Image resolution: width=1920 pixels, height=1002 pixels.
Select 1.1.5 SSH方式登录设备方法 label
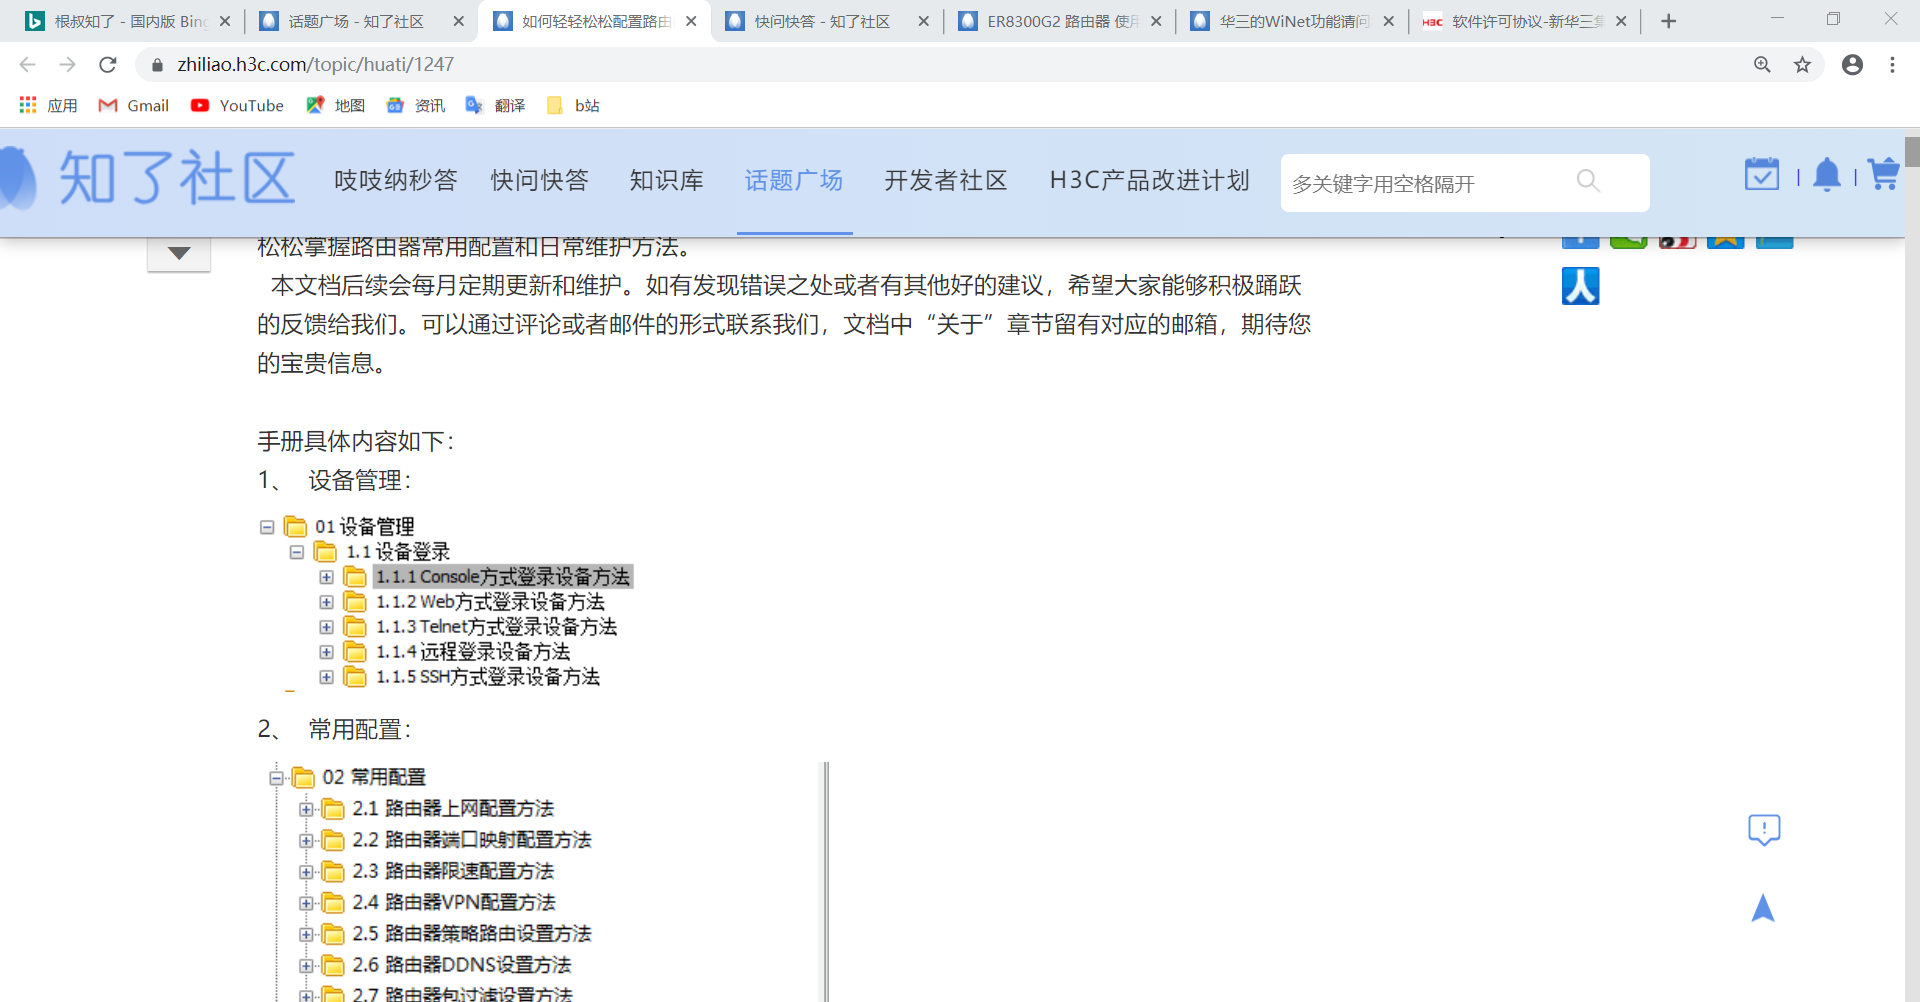tap(488, 677)
